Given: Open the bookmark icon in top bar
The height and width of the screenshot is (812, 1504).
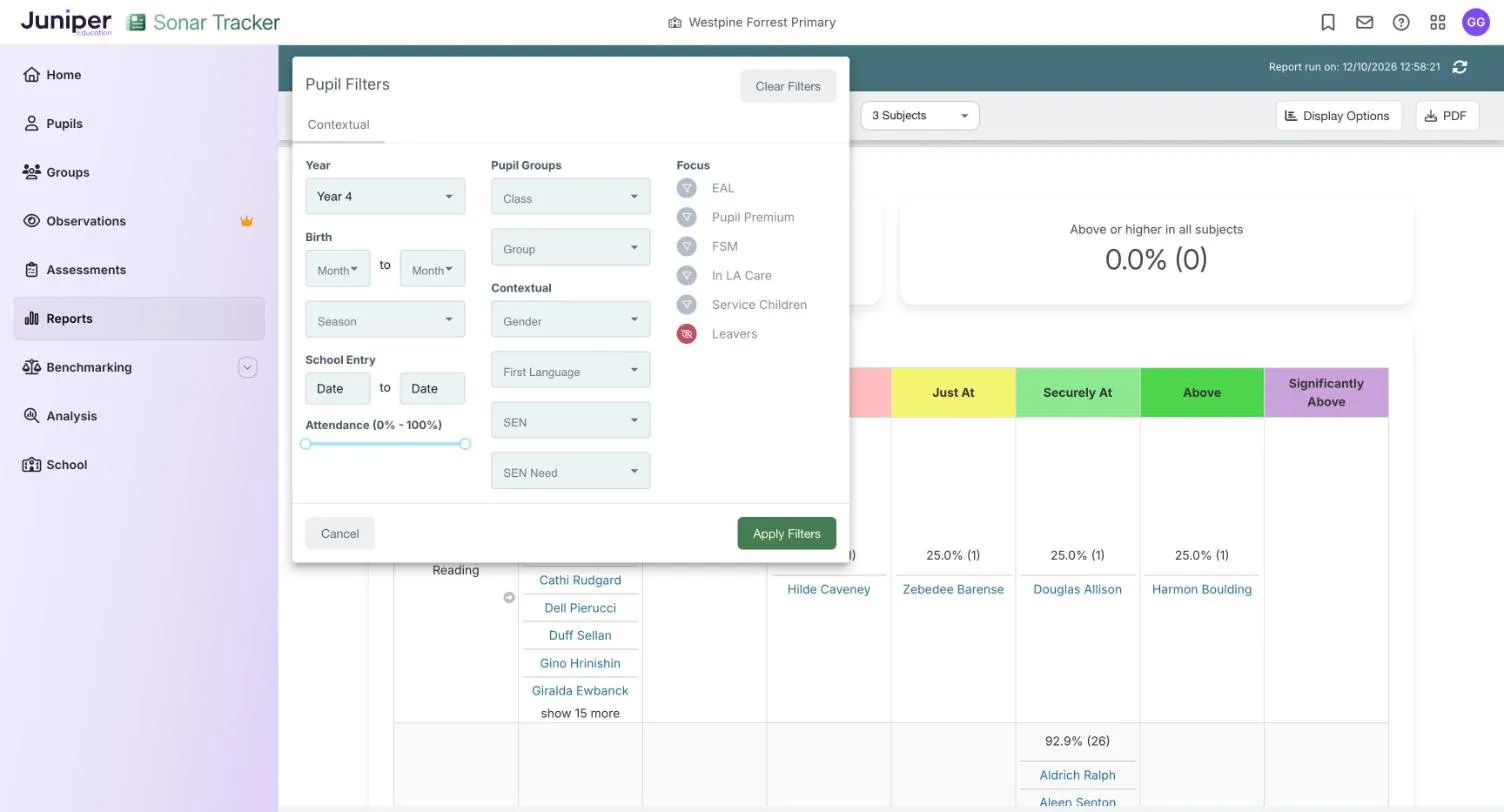Looking at the screenshot, I should [1328, 22].
